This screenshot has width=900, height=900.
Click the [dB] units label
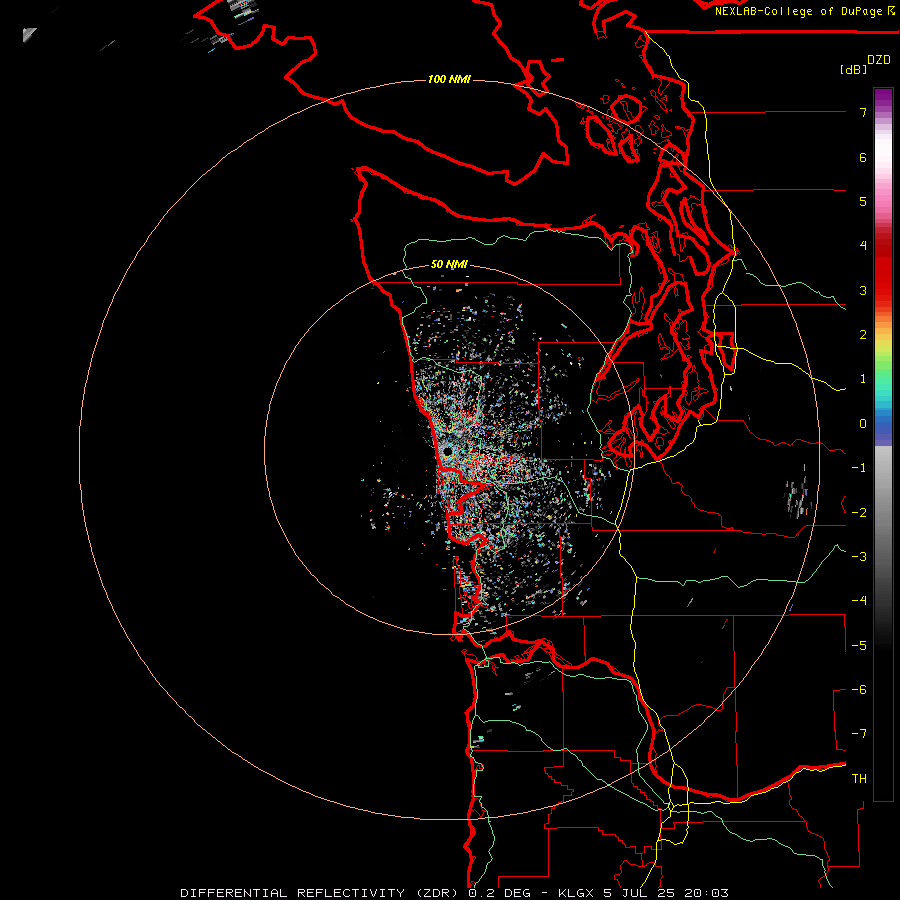[x=853, y=69]
